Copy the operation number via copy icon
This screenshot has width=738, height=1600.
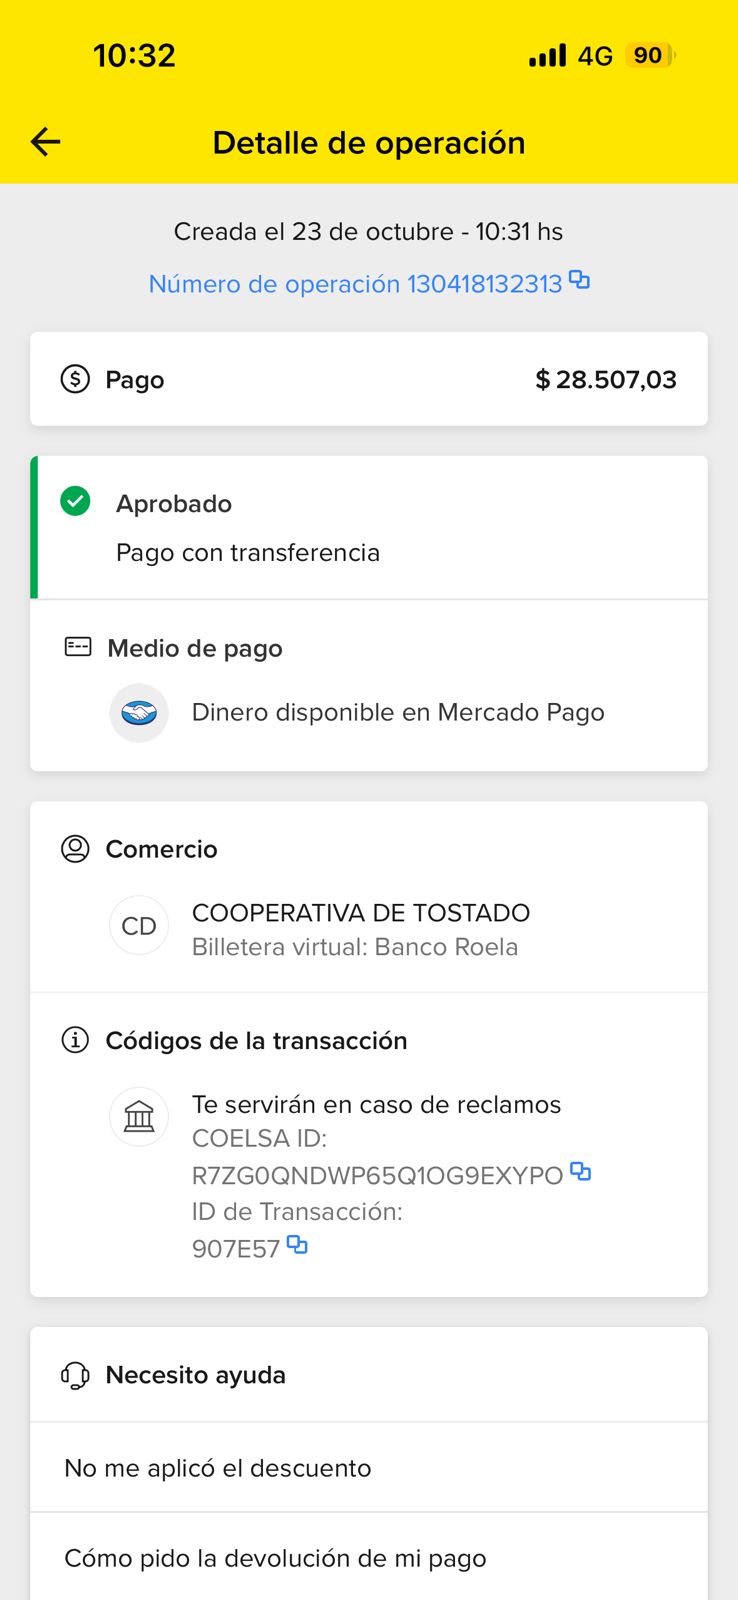579,280
